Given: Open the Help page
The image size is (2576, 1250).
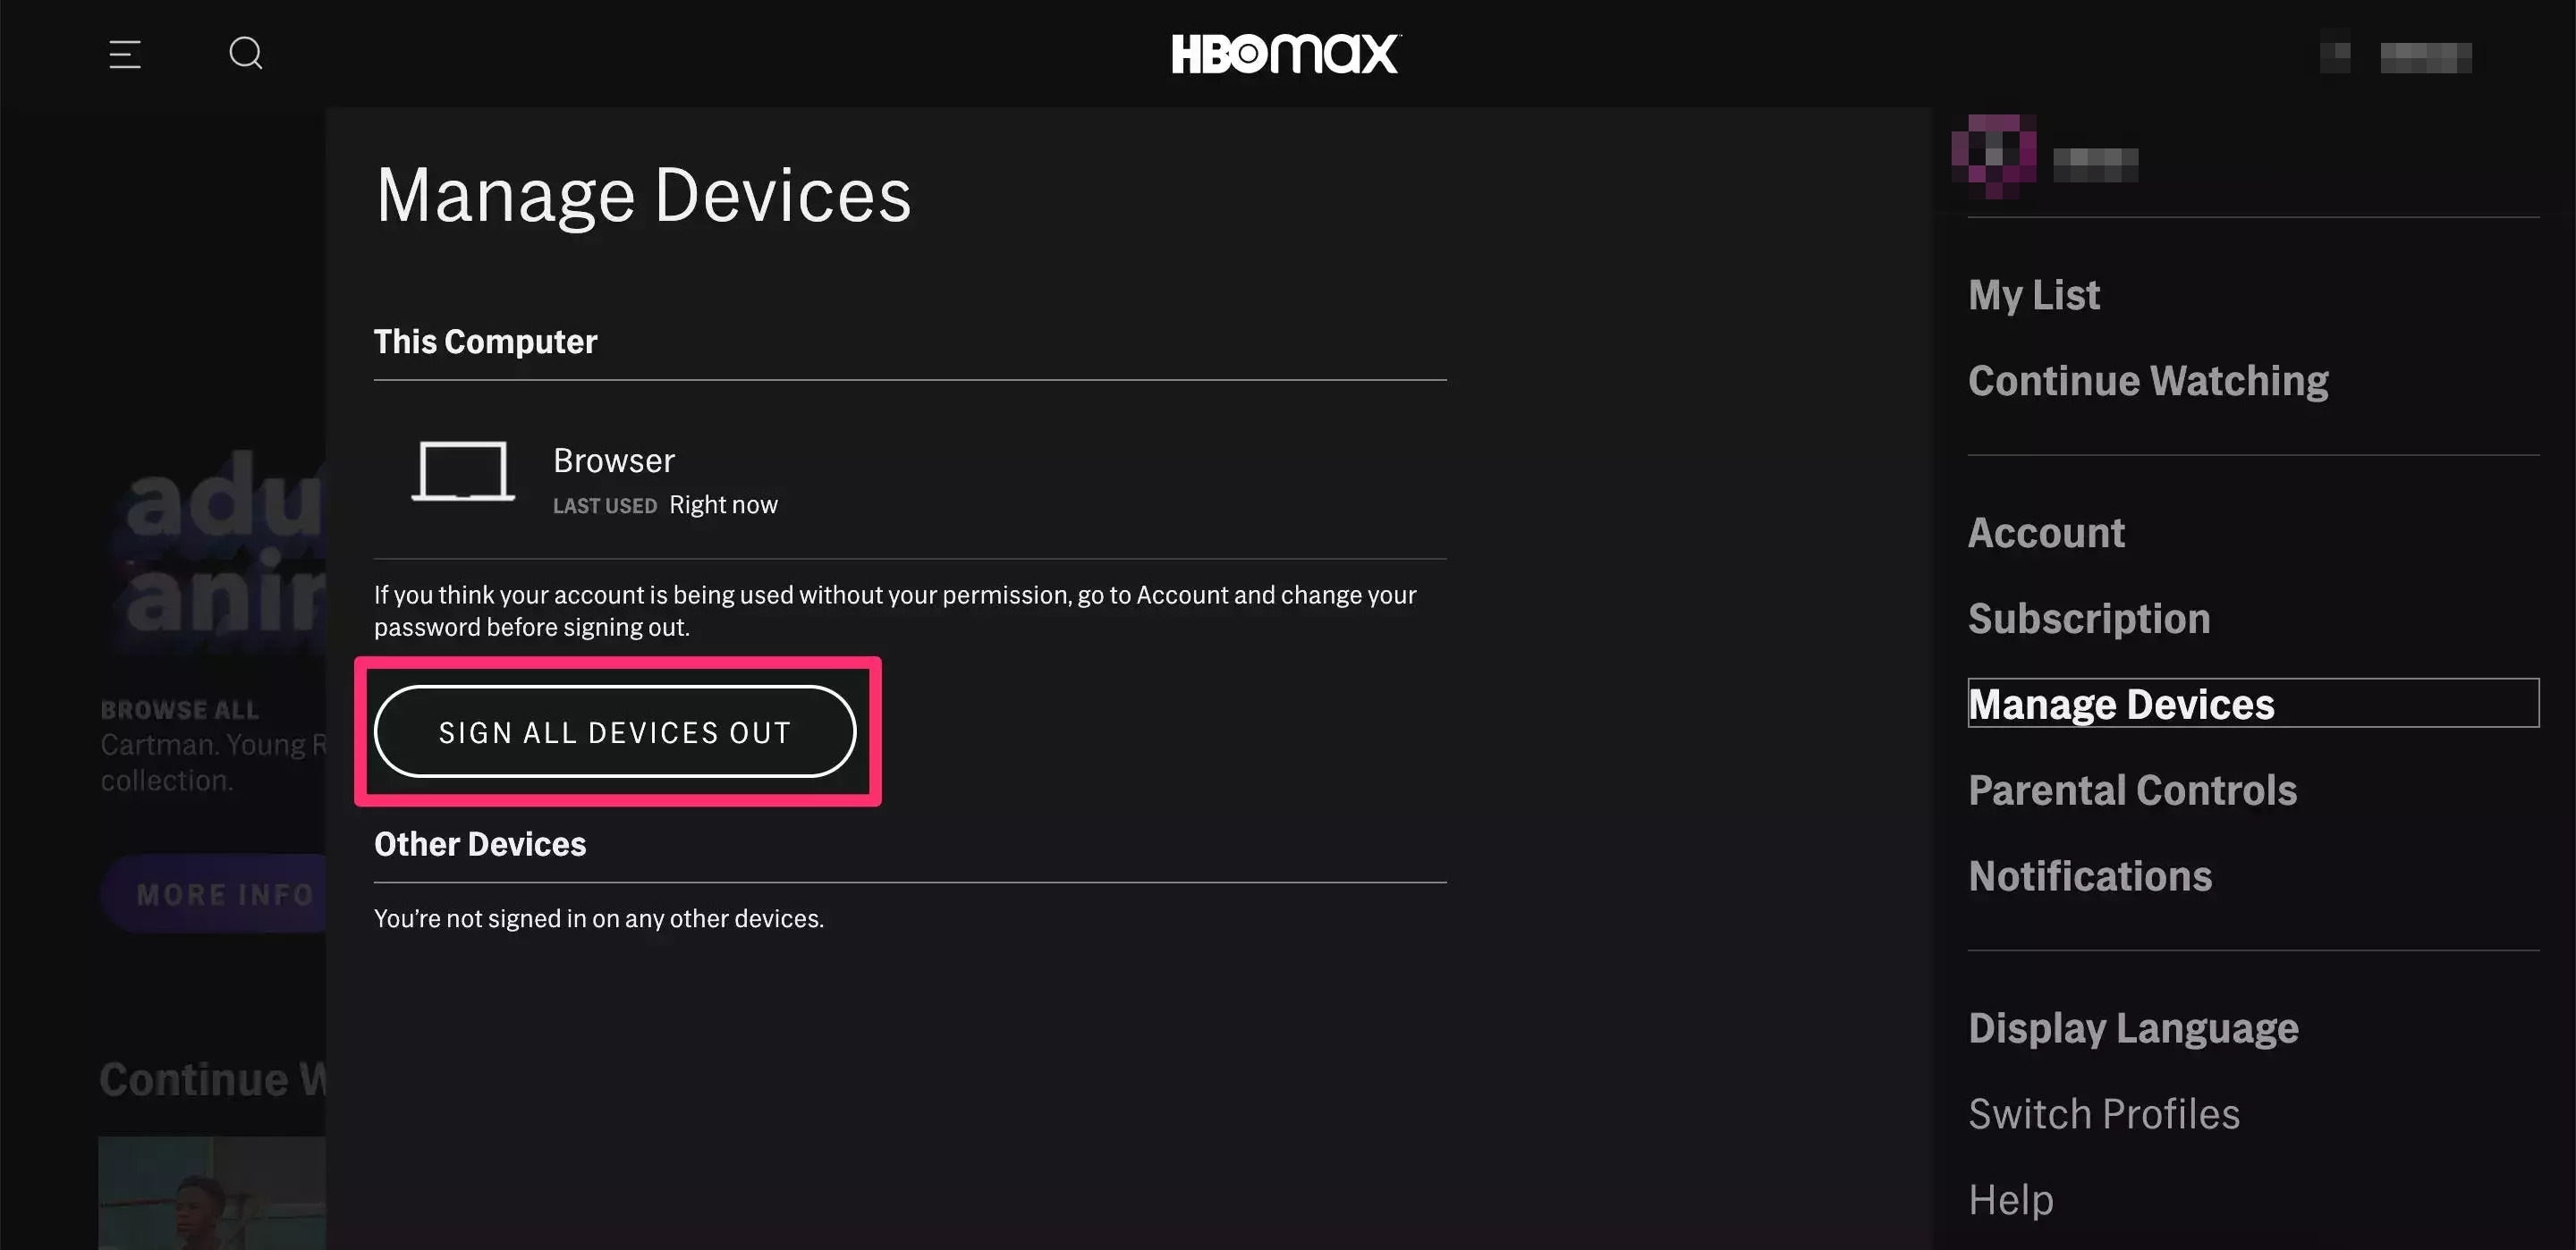Looking at the screenshot, I should click(2010, 1198).
